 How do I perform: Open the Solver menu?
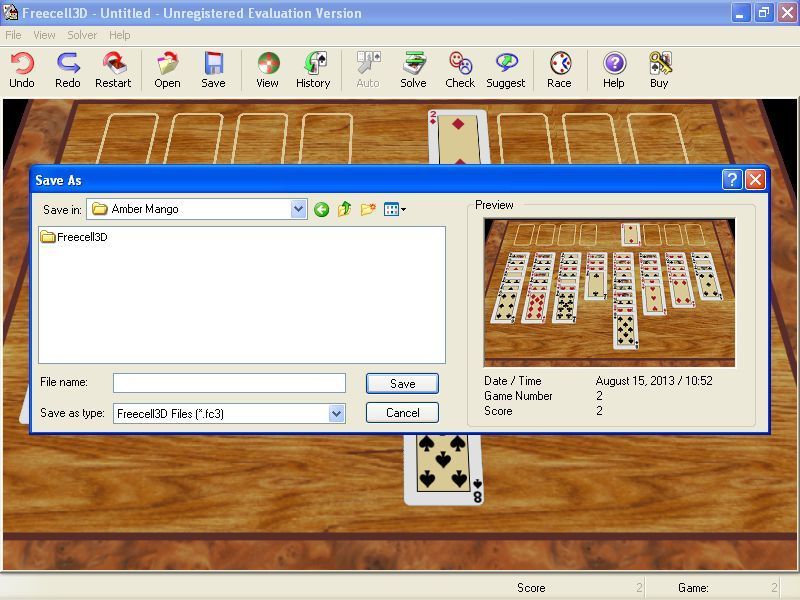(82, 35)
